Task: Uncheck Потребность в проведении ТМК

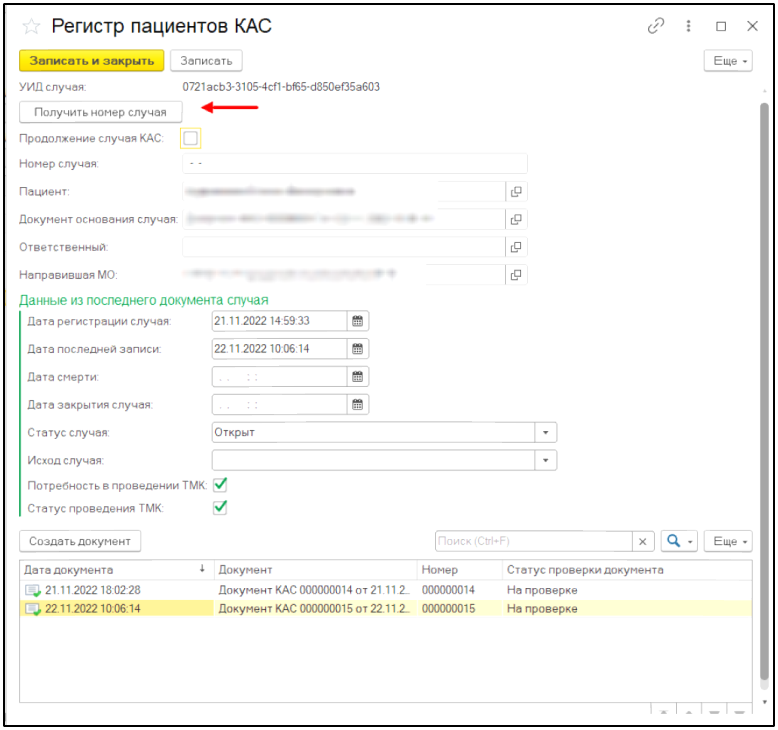Action: point(220,485)
